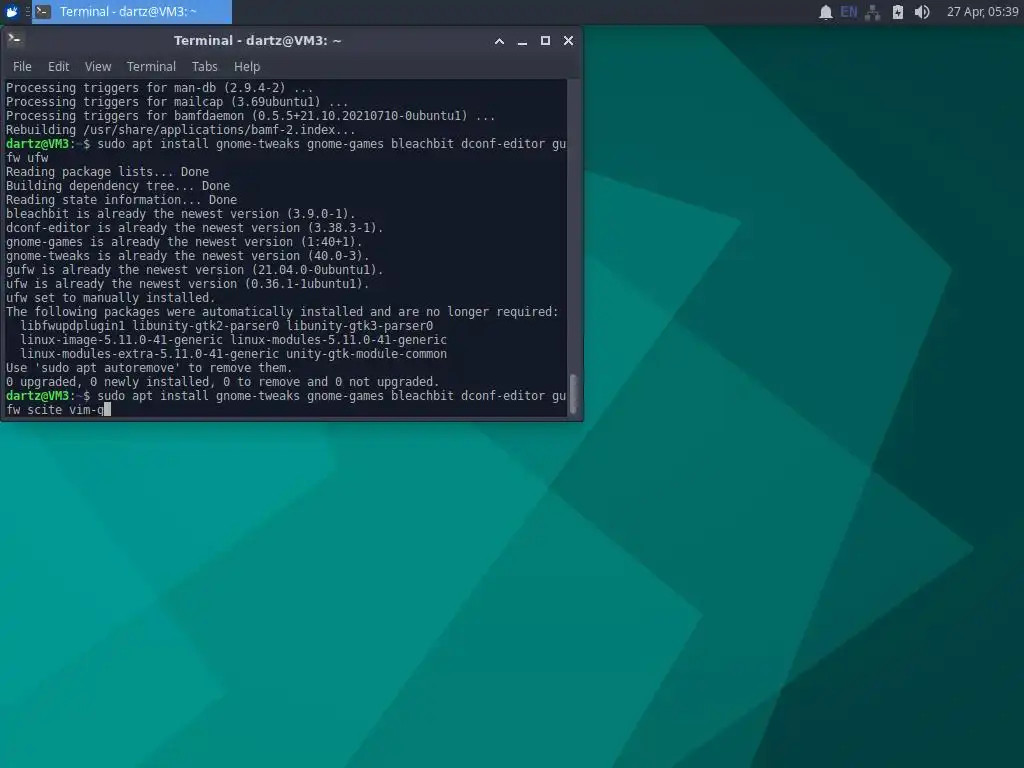
Task: Click 'bleachbit is already the newest version' line
Action: point(181,214)
